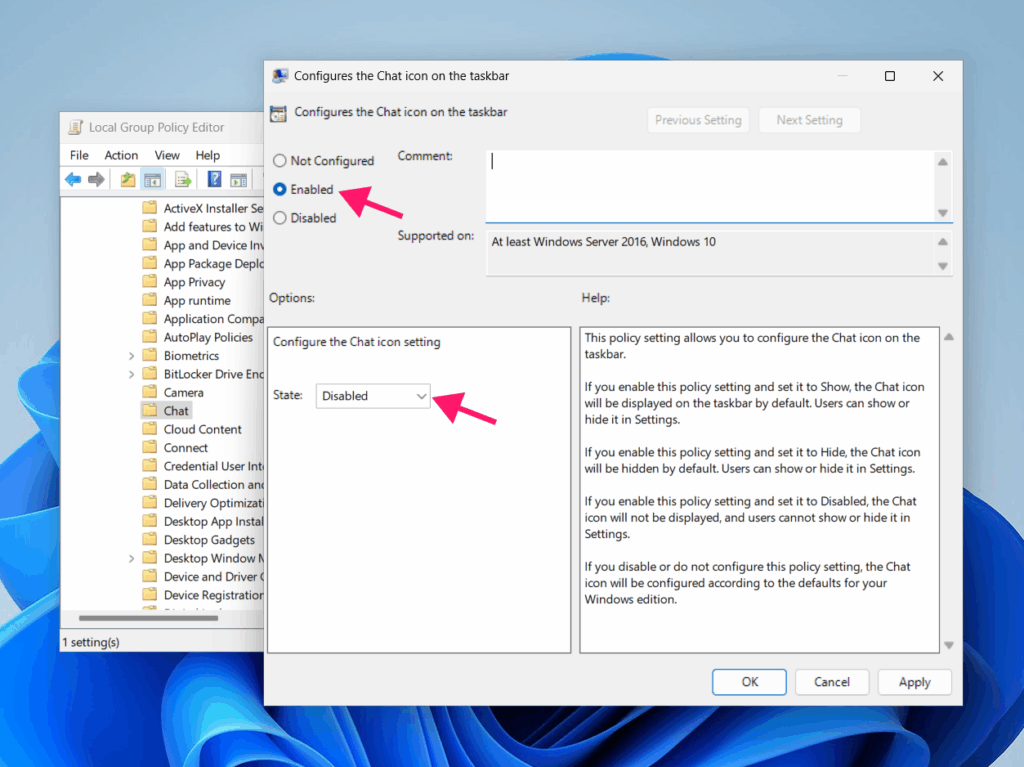This screenshot has width=1024, height=767.
Task: Close the Chat icon policy dialog
Action: 938,76
